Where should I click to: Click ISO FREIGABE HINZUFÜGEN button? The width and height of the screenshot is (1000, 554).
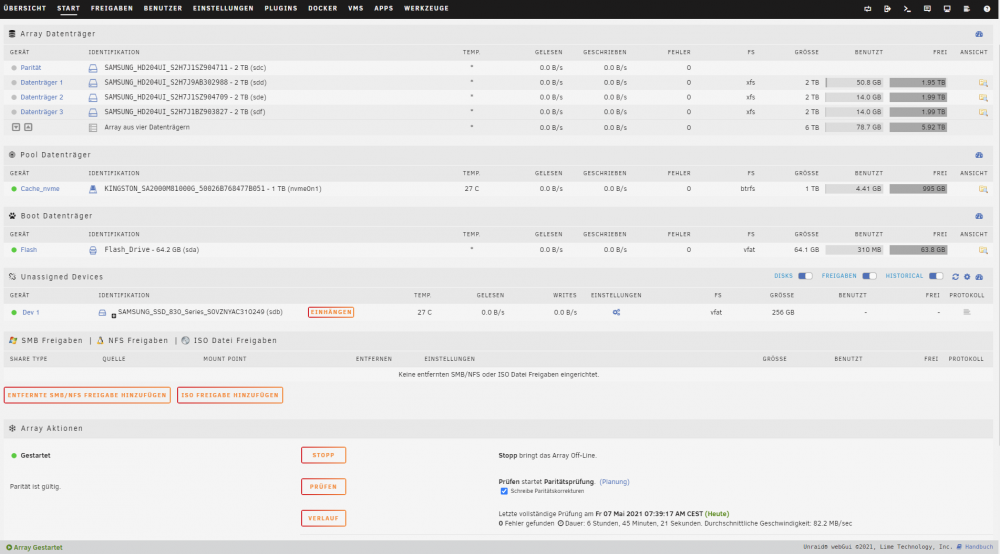pos(230,395)
